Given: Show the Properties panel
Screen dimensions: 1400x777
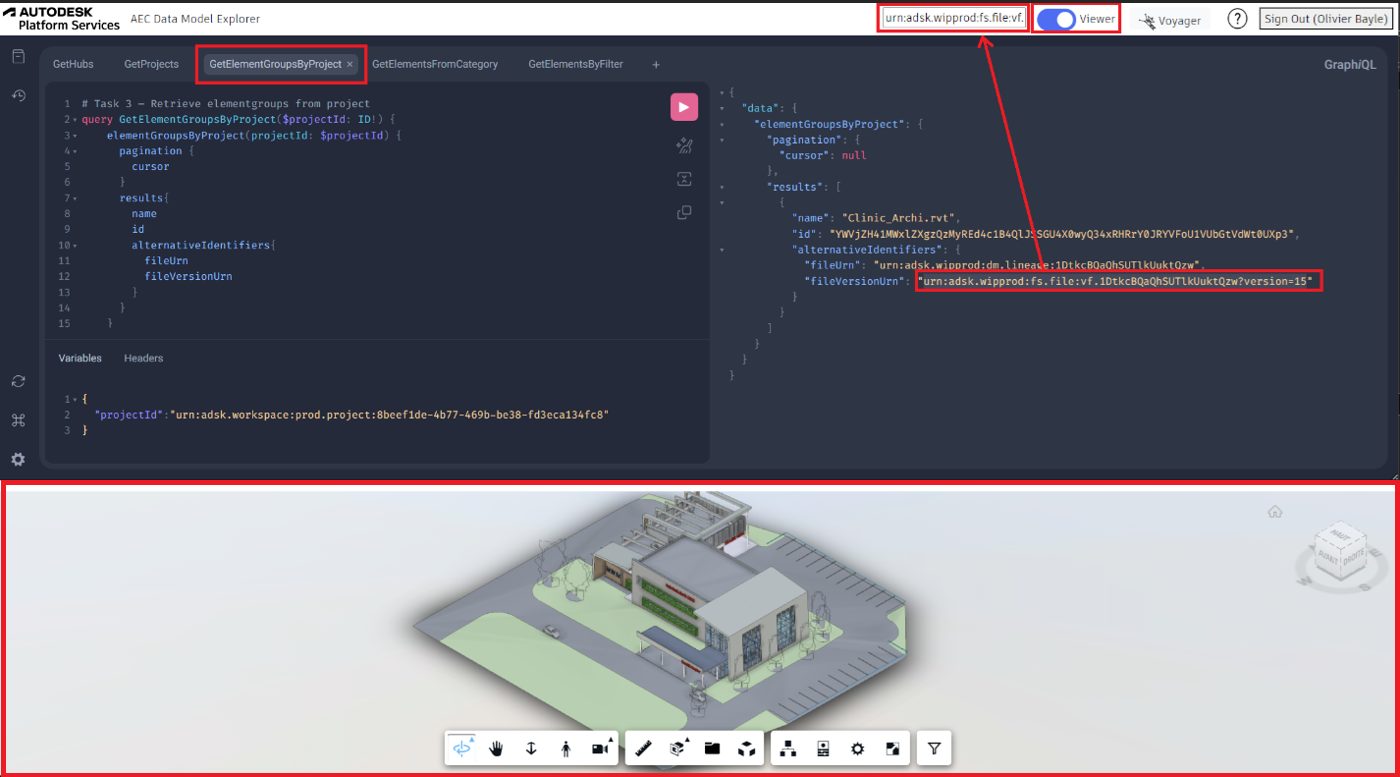Looking at the screenshot, I should point(823,748).
